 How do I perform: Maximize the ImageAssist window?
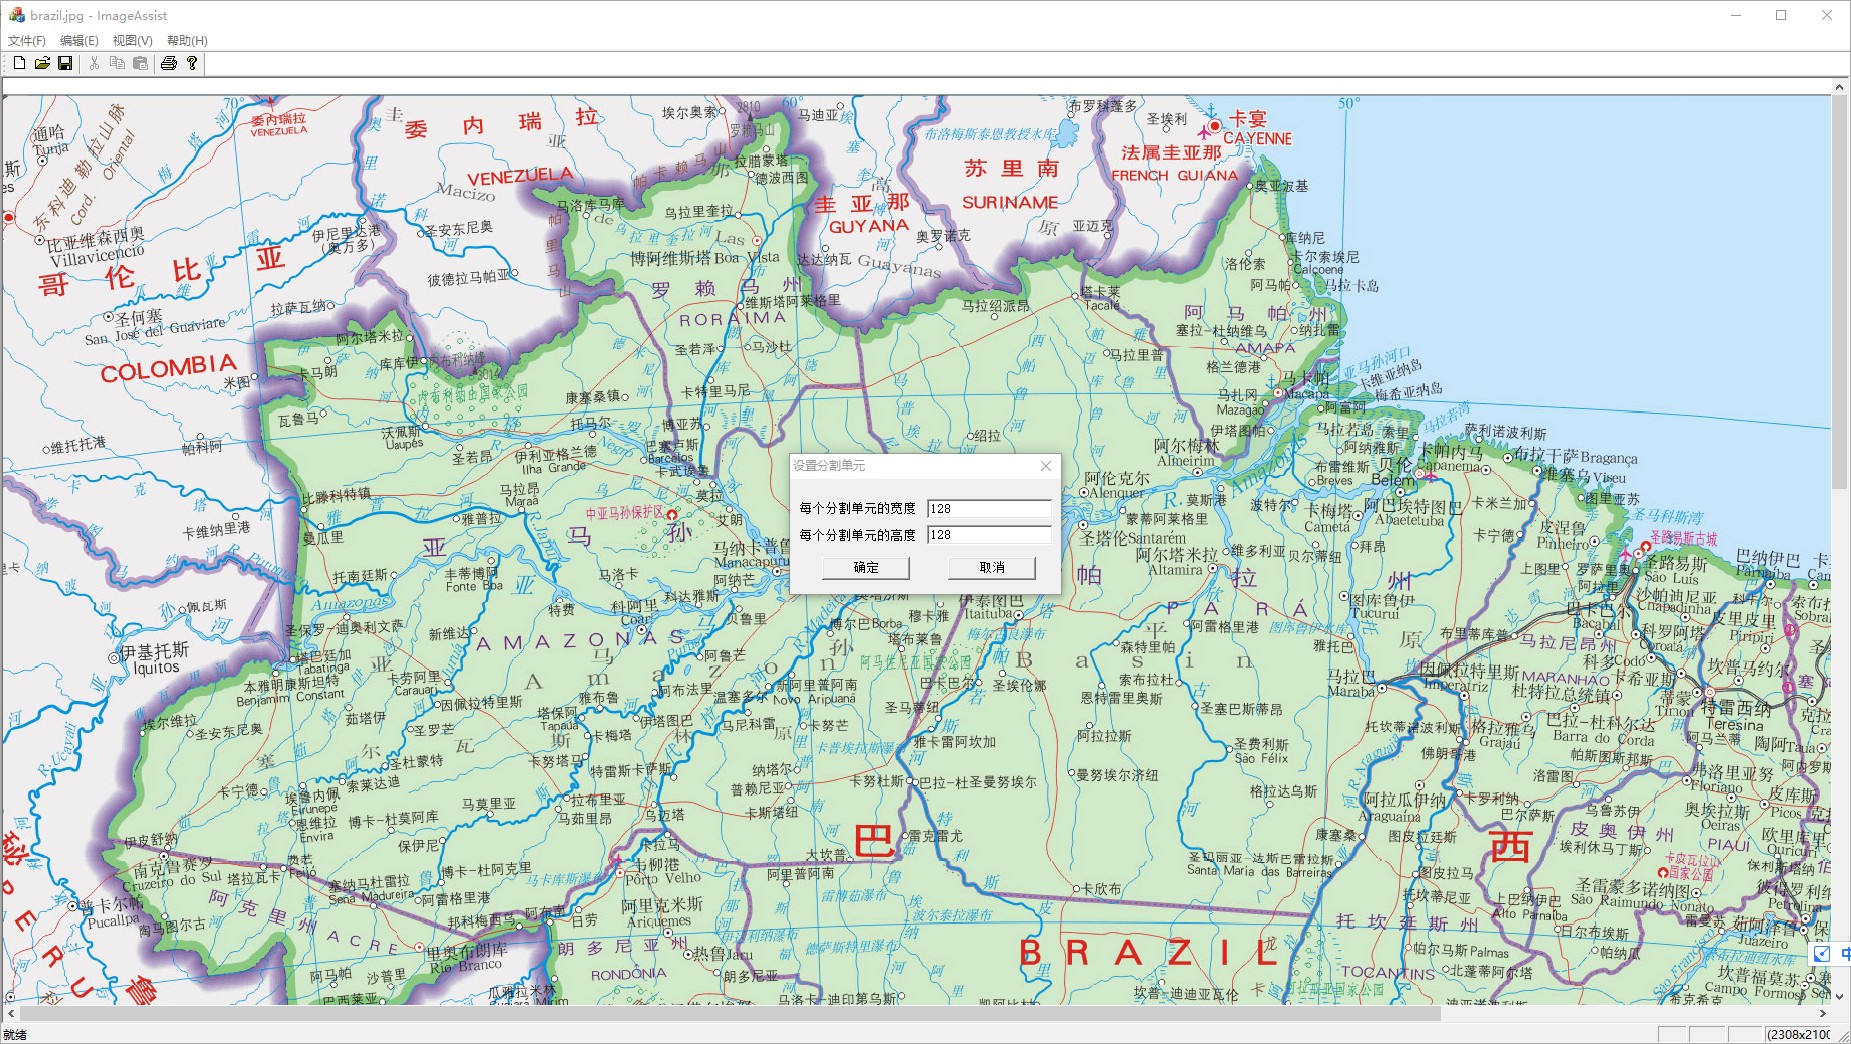pos(1781,15)
